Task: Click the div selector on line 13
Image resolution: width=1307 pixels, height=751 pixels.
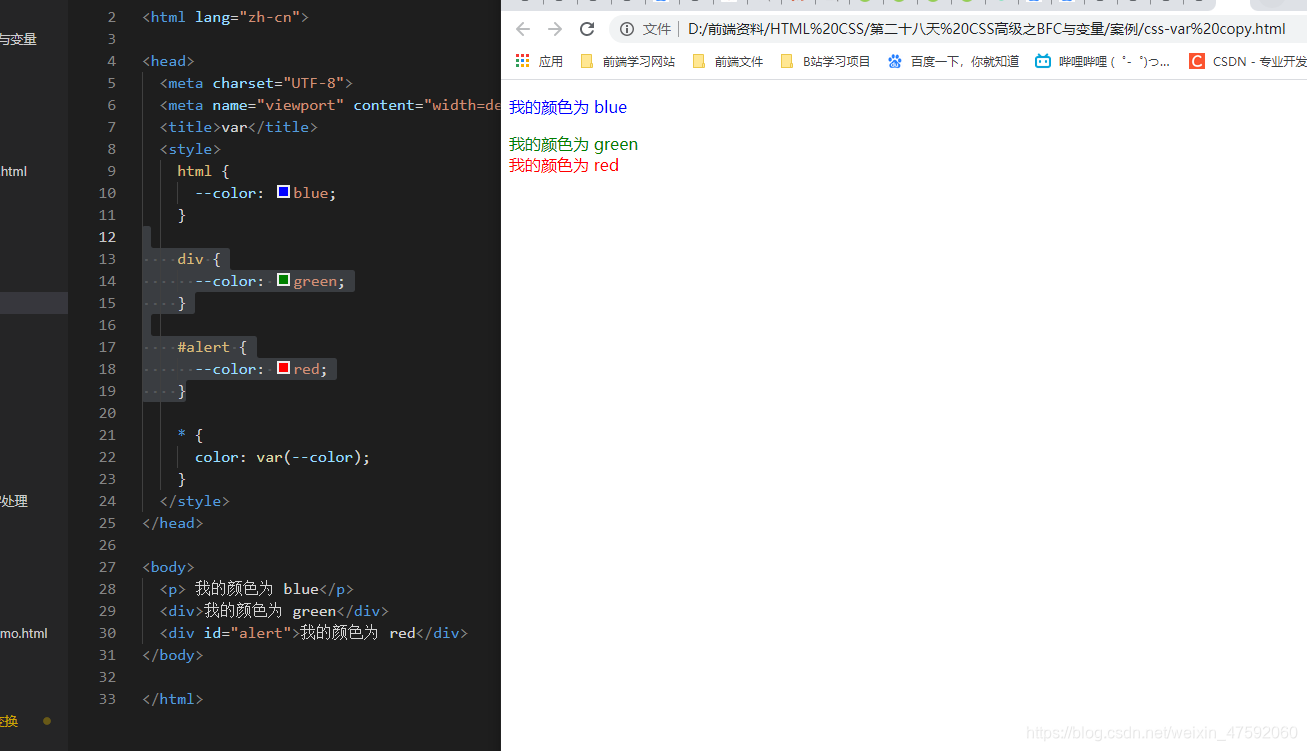Action: [190, 259]
